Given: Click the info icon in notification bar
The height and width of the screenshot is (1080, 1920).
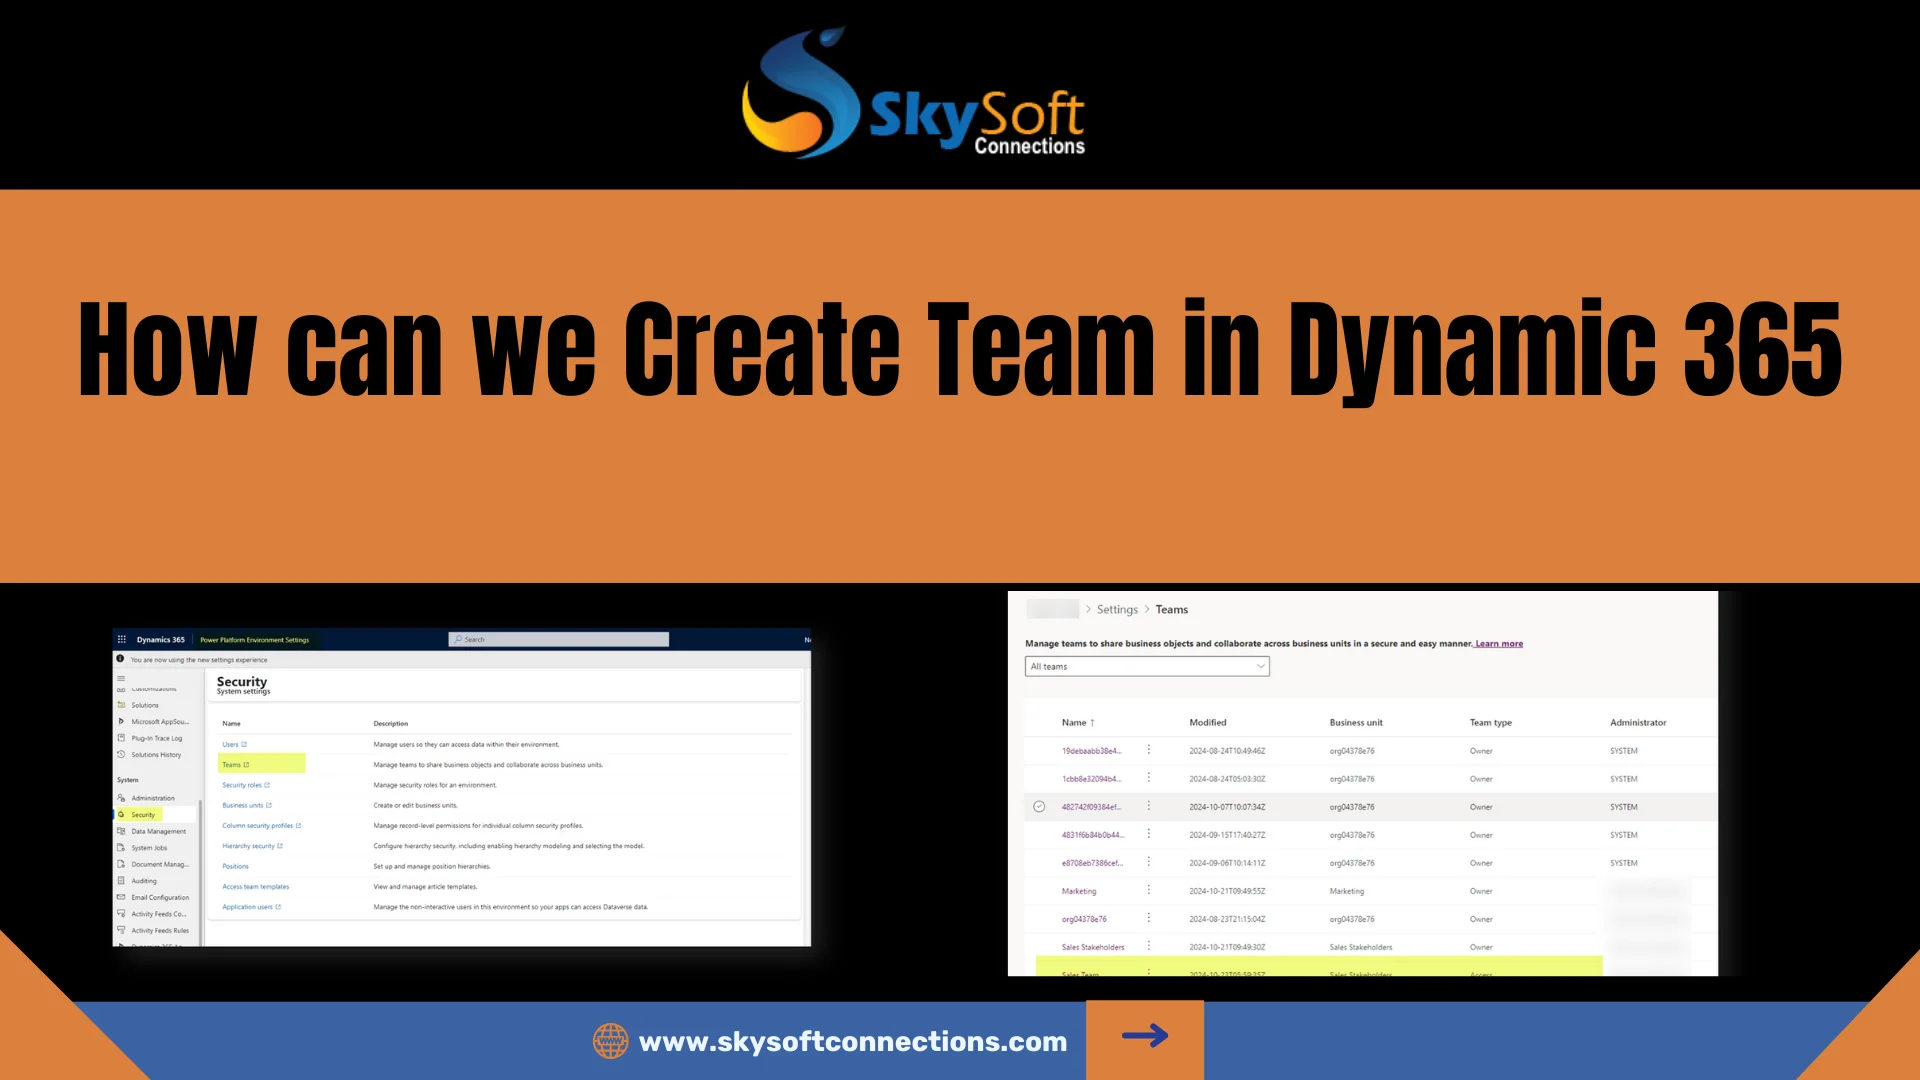Looking at the screenshot, I should (120, 659).
